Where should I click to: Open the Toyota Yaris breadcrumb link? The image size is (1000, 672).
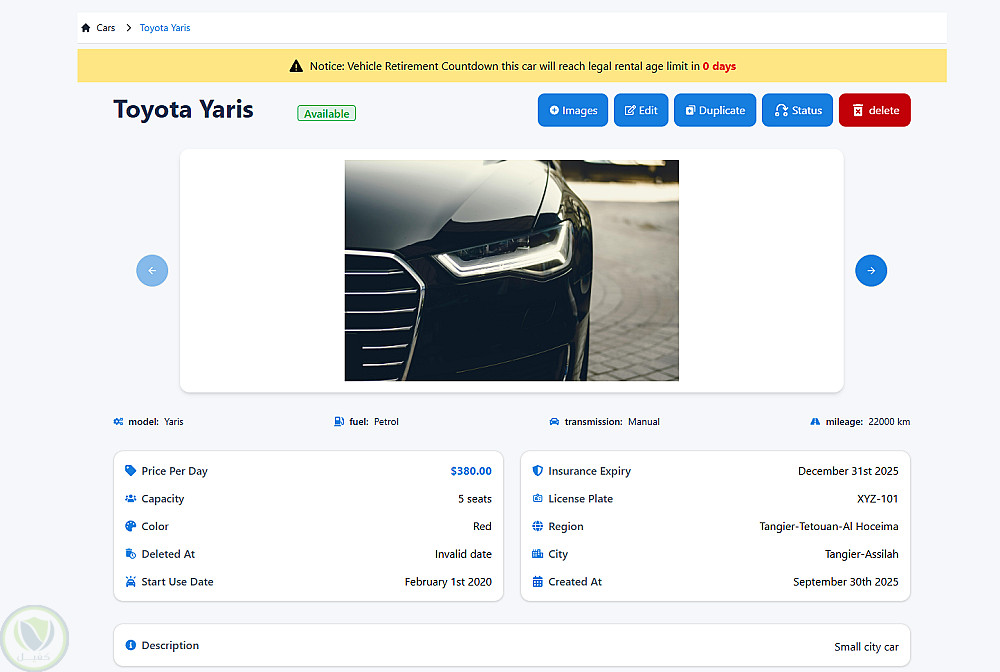pyautogui.click(x=165, y=28)
